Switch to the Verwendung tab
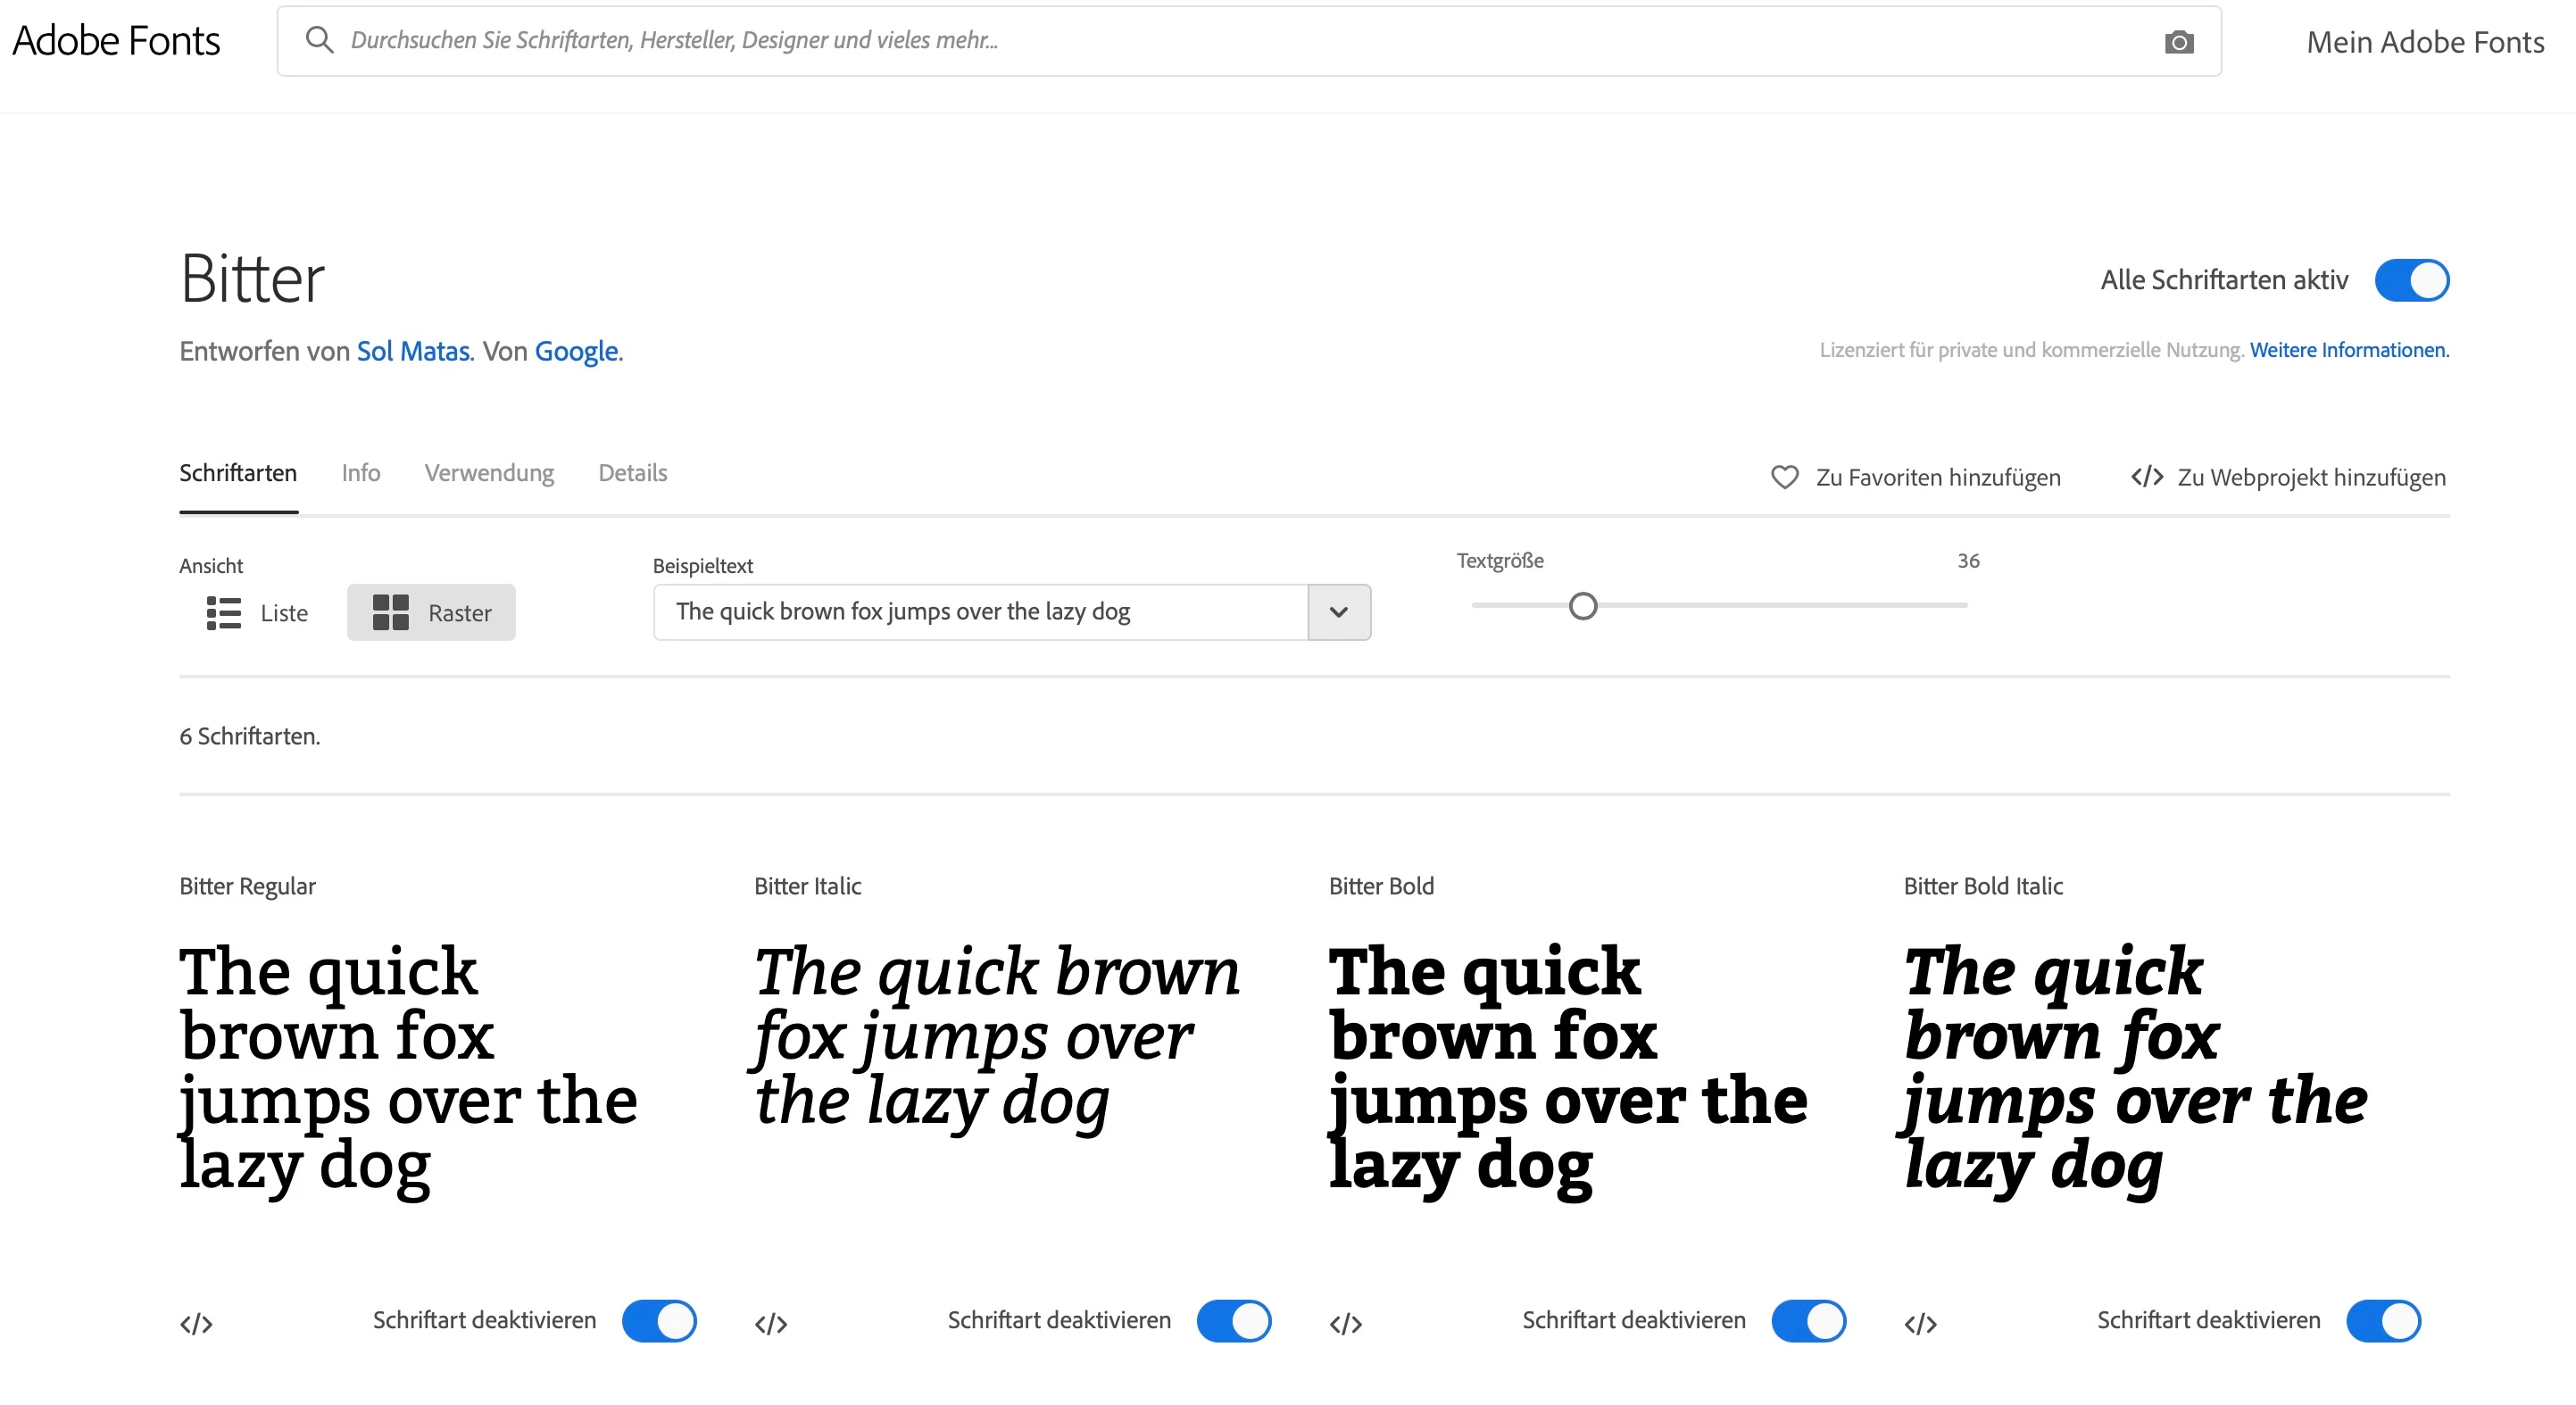This screenshot has height=1405, width=2576. [x=489, y=473]
